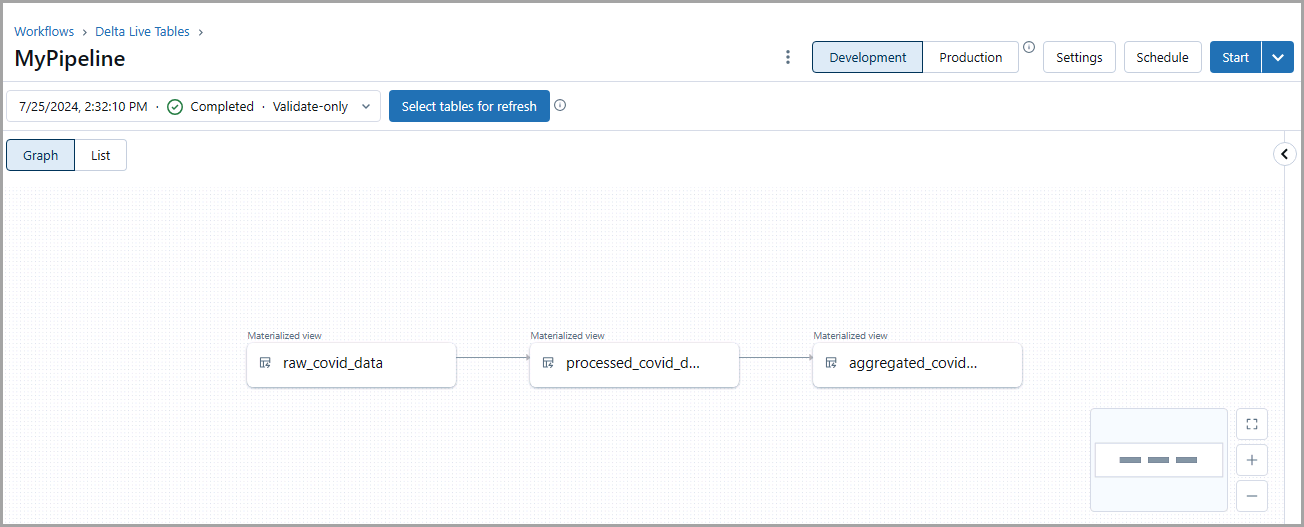
Task: Click the info icon next to Production
Action: (1029, 47)
